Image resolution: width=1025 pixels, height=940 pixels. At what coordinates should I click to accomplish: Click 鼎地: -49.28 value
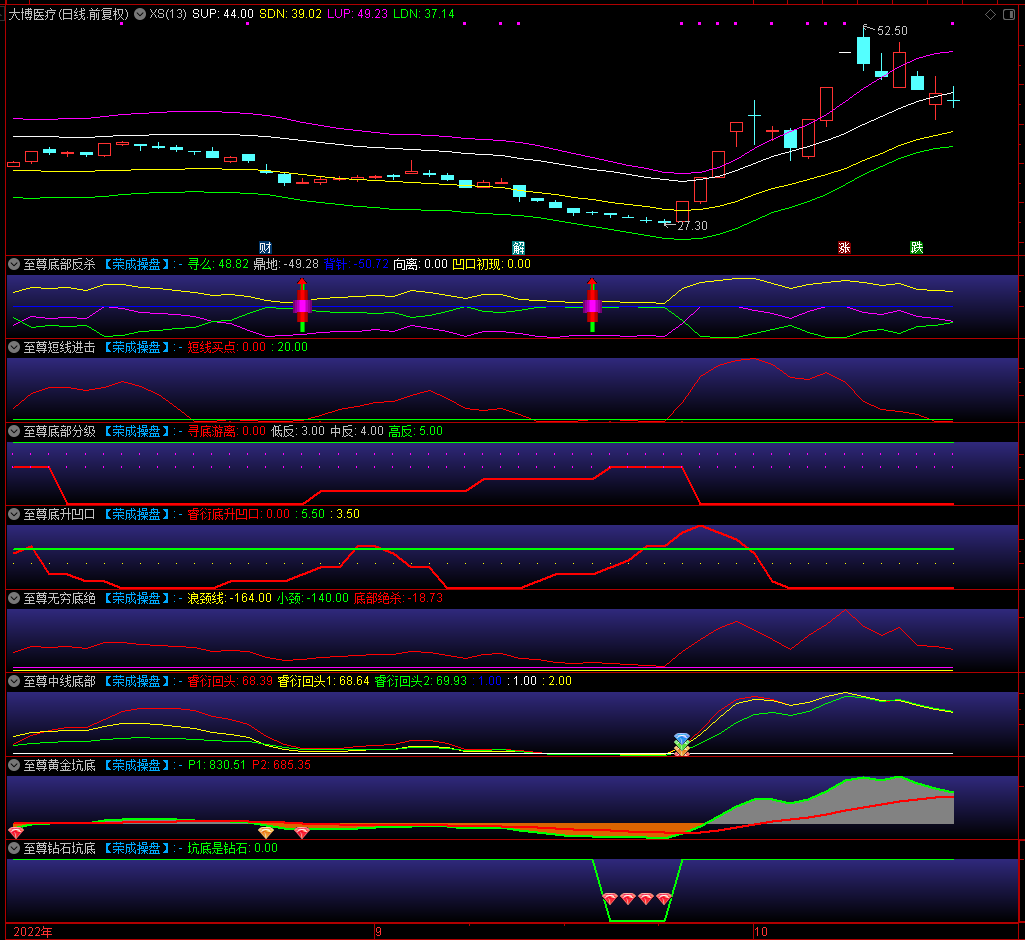(x=286, y=264)
